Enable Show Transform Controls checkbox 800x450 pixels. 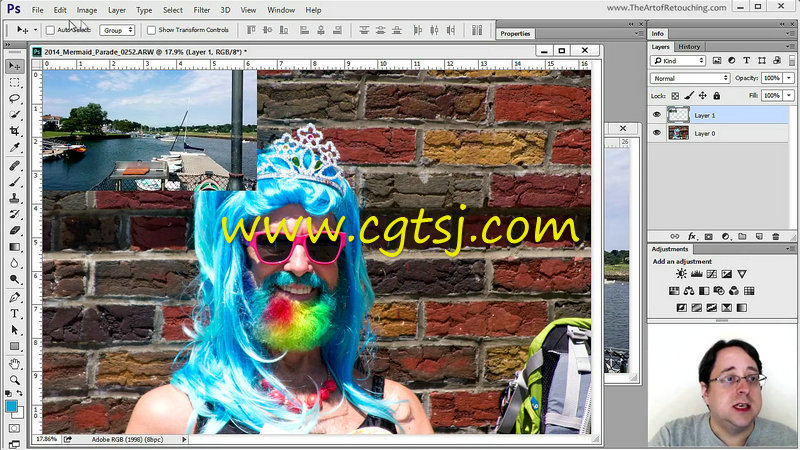pyautogui.click(x=152, y=30)
